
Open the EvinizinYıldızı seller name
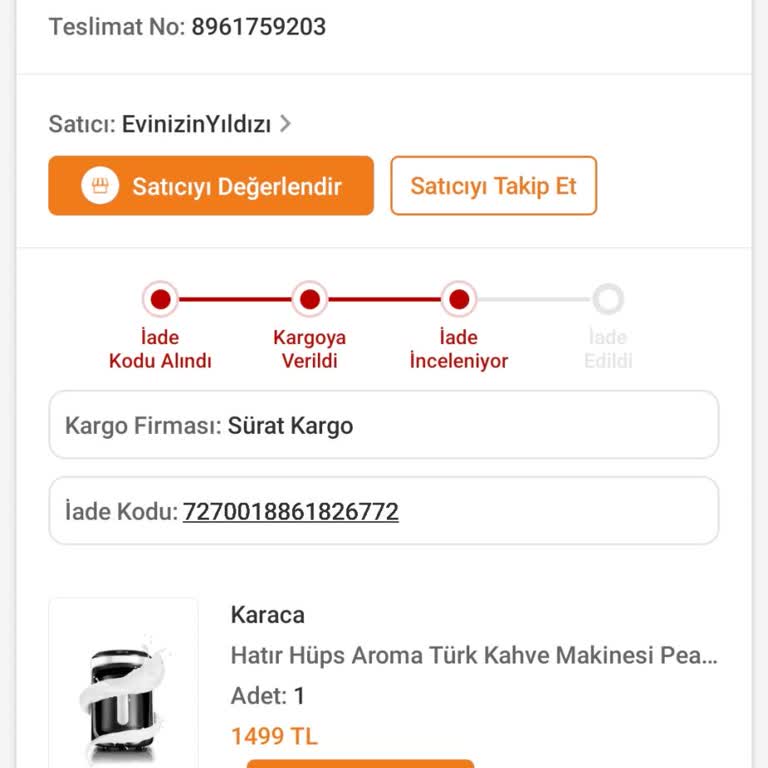click(196, 124)
